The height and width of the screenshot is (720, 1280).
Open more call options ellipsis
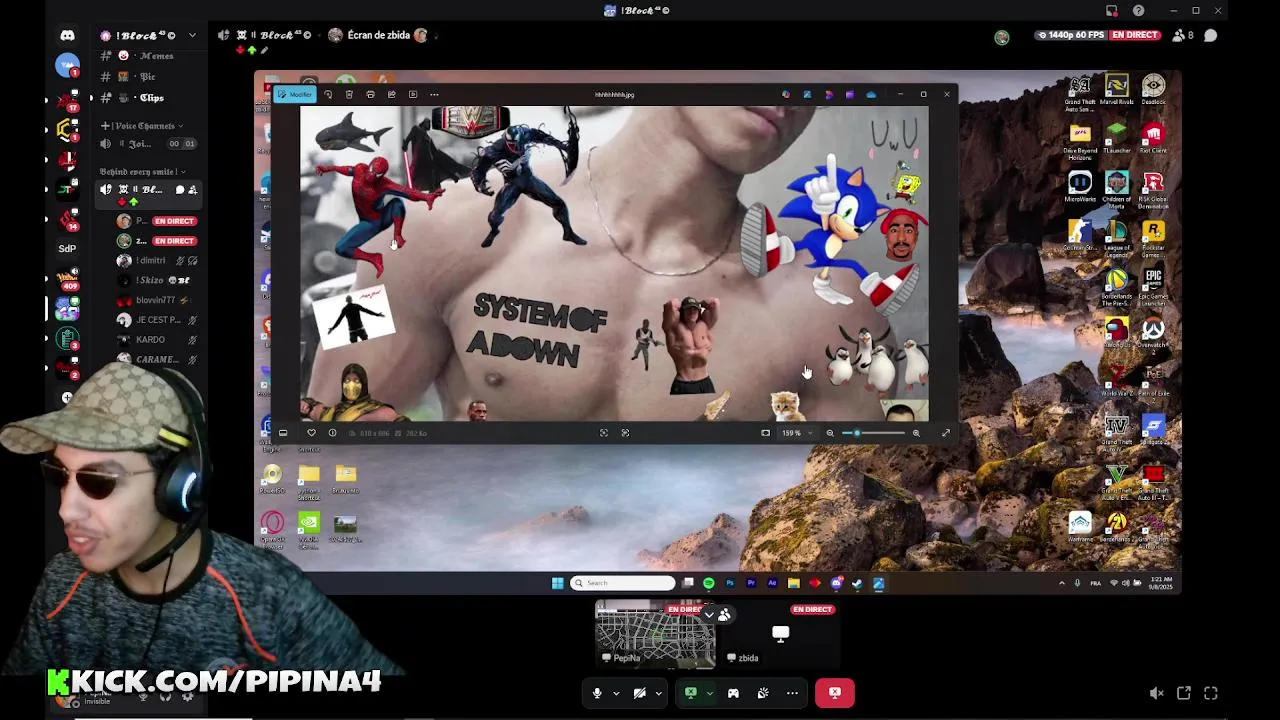(792, 693)
